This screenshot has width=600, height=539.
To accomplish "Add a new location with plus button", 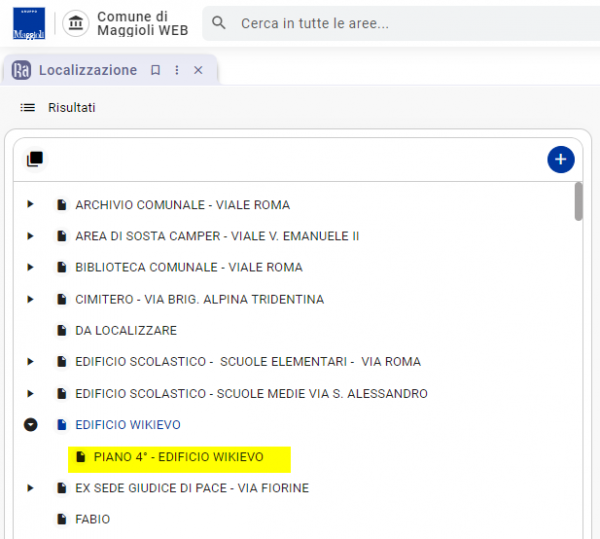I will click(561, 159).
